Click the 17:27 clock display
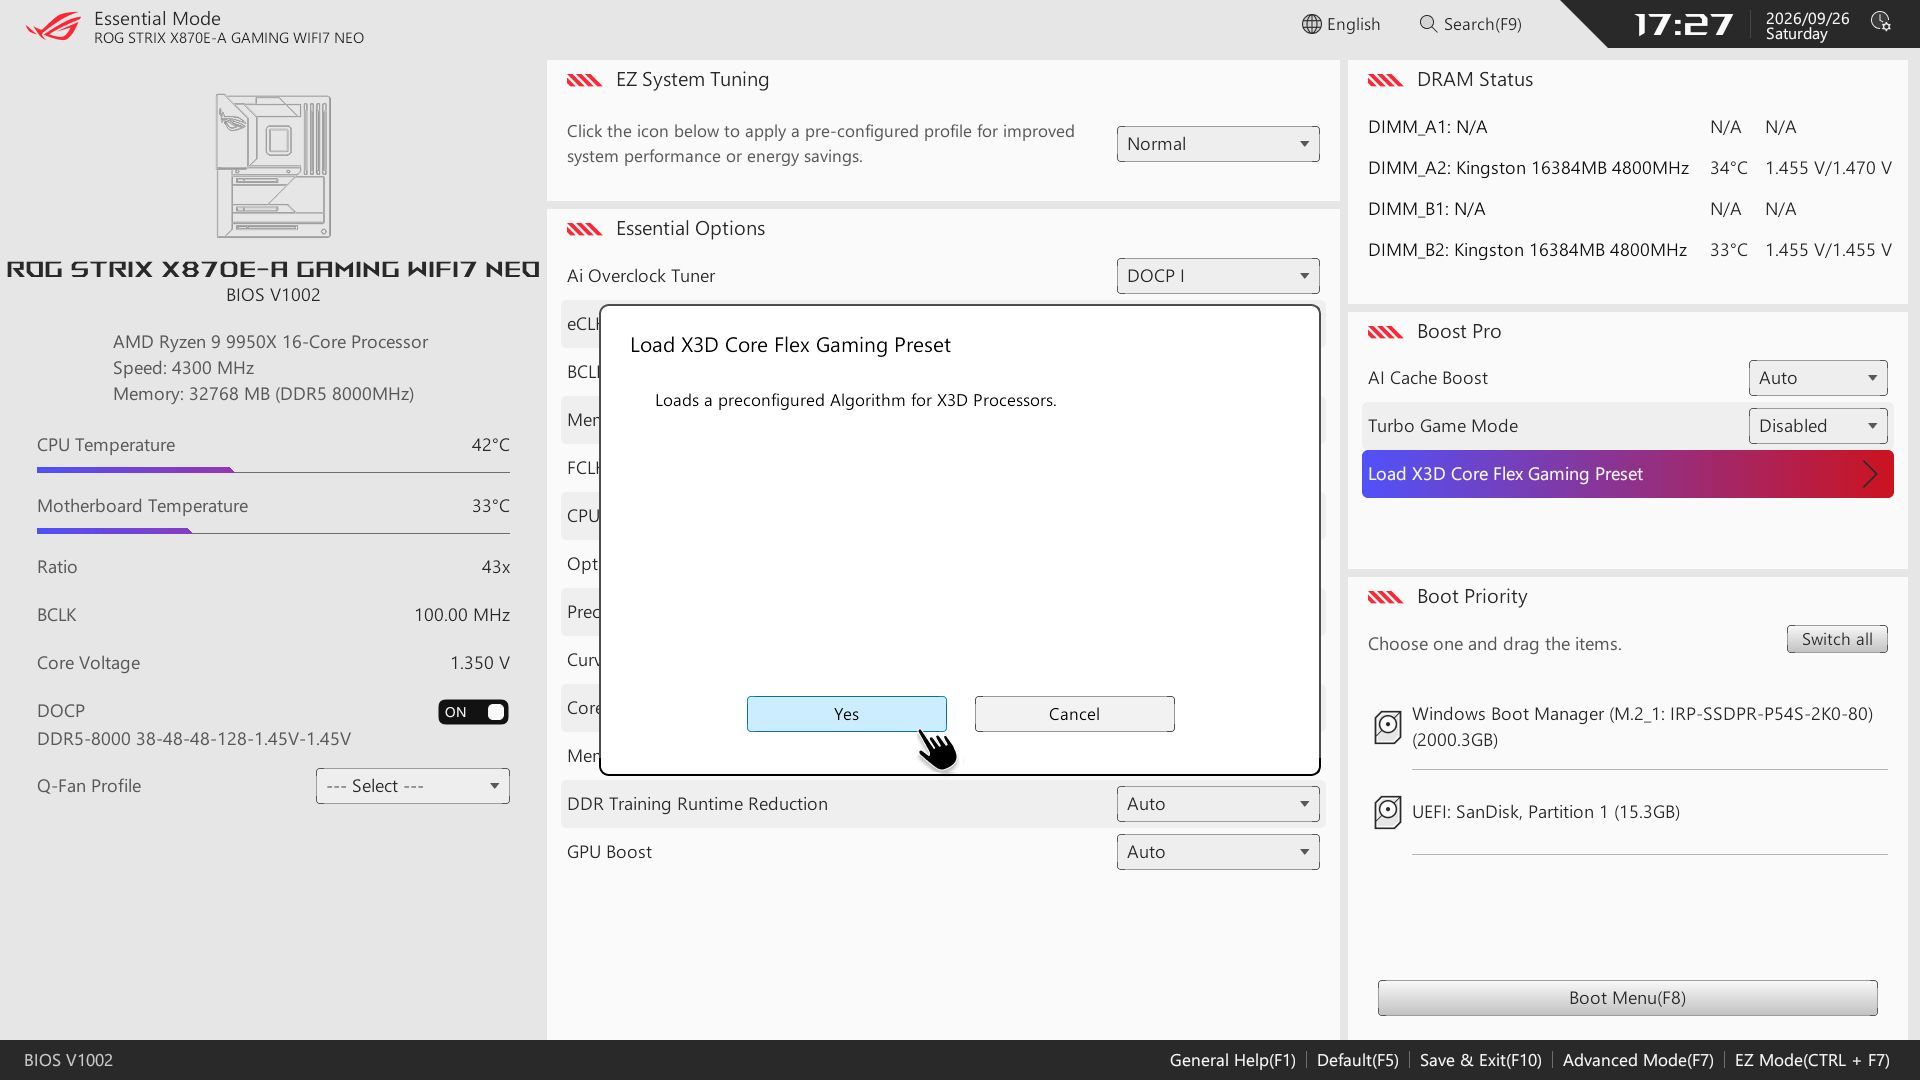1920x1080 pixels. click(x=1683, y=24)
